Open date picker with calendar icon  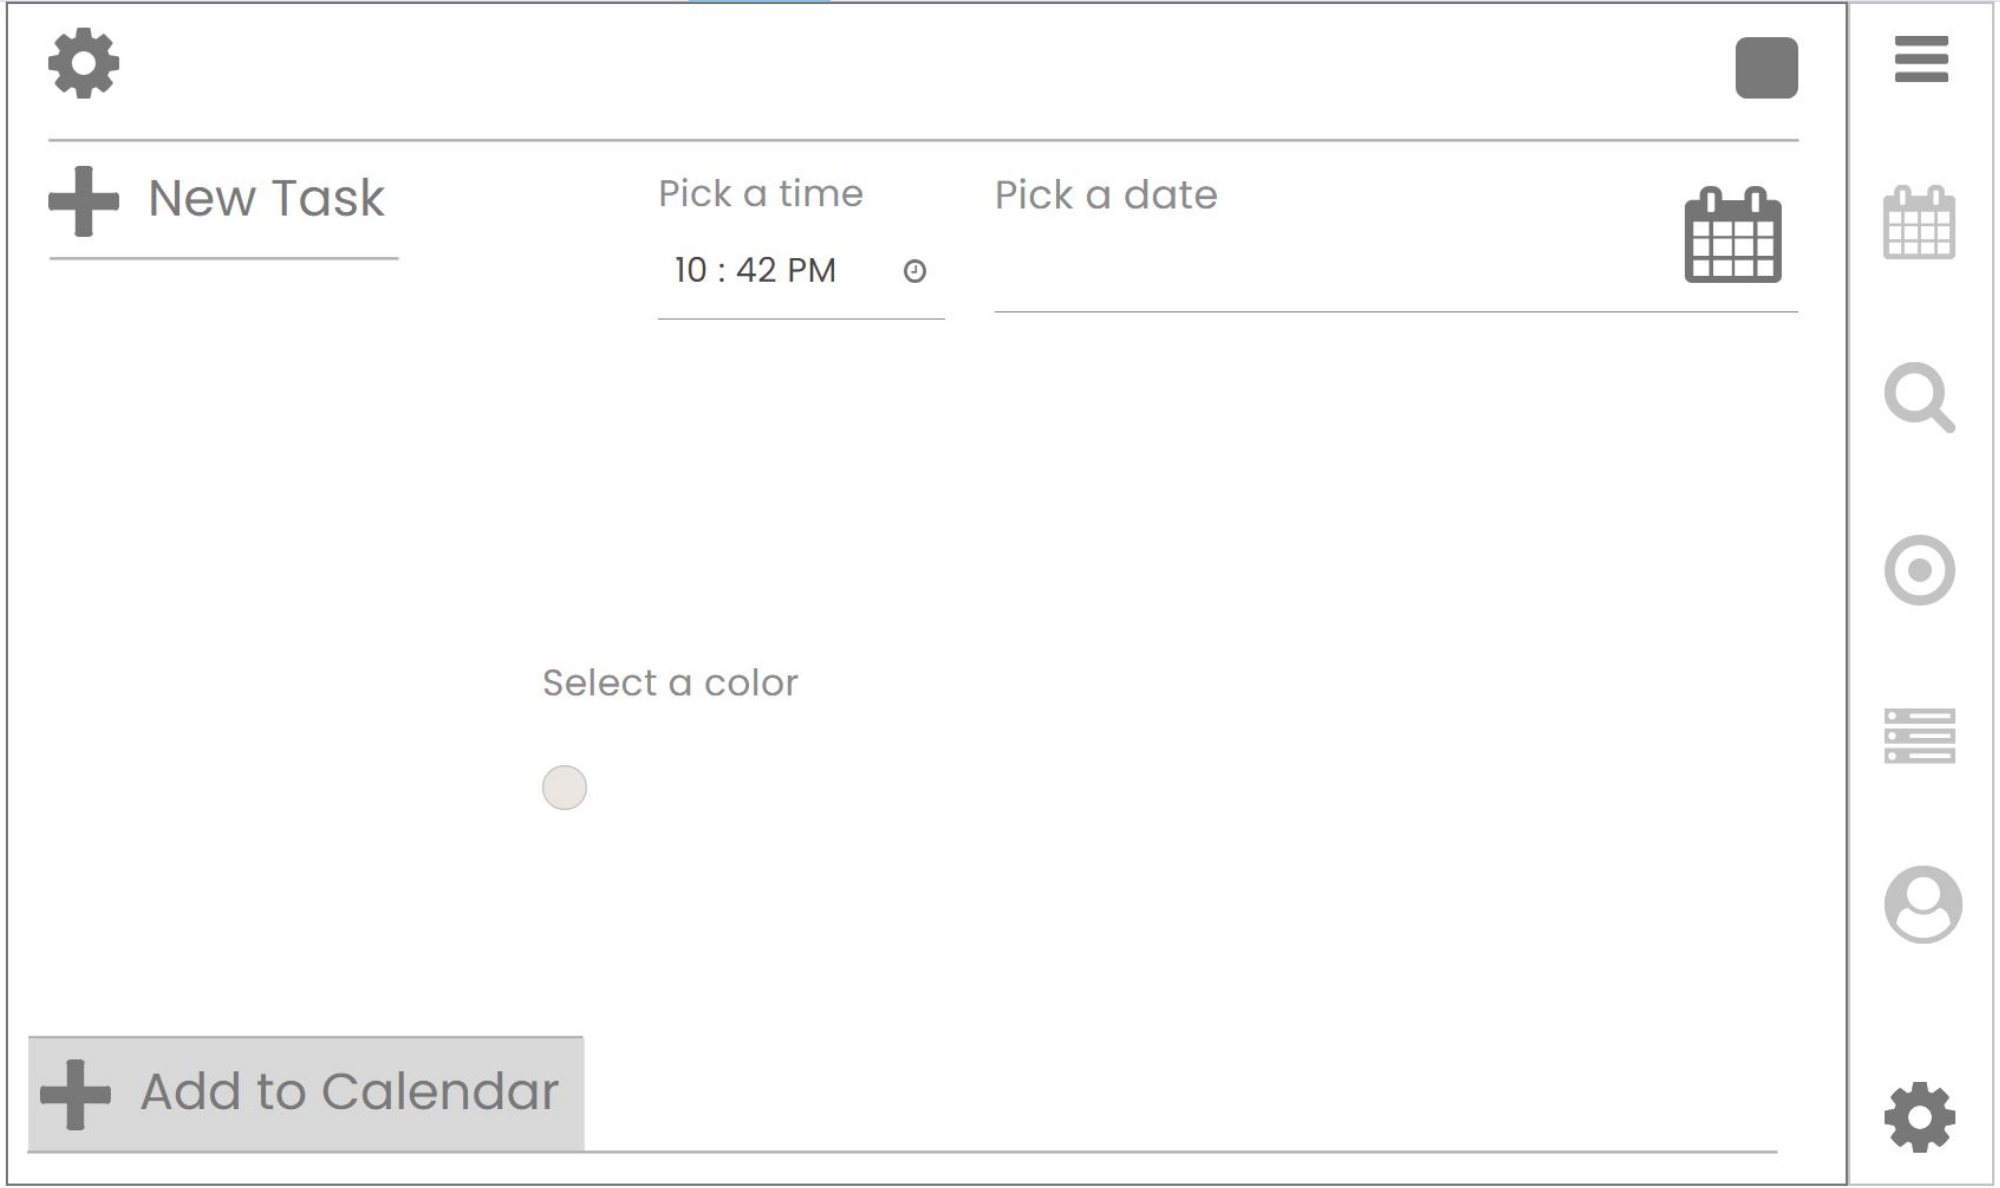(x=1732, y=236)
